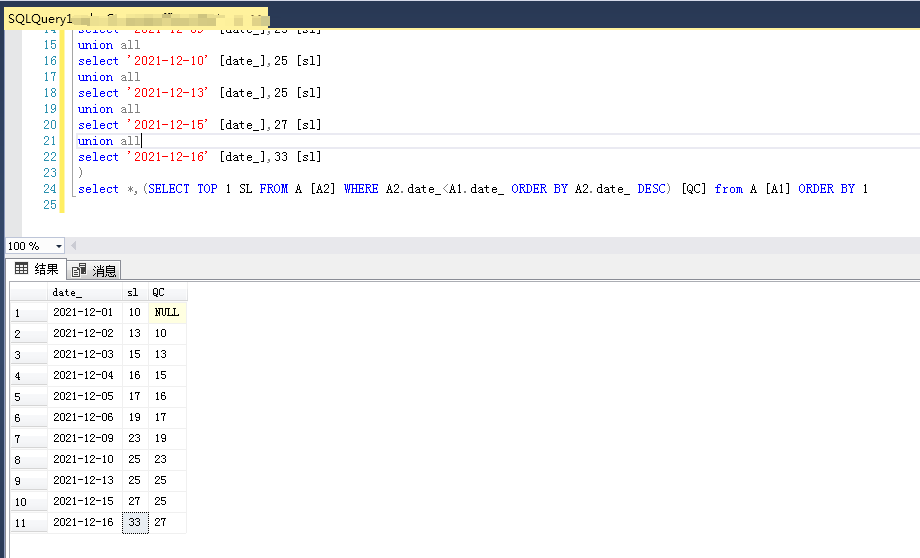Click line number 25 in editor gutter
The width and height of the screenshot is (920, 558).
(50, 205)
